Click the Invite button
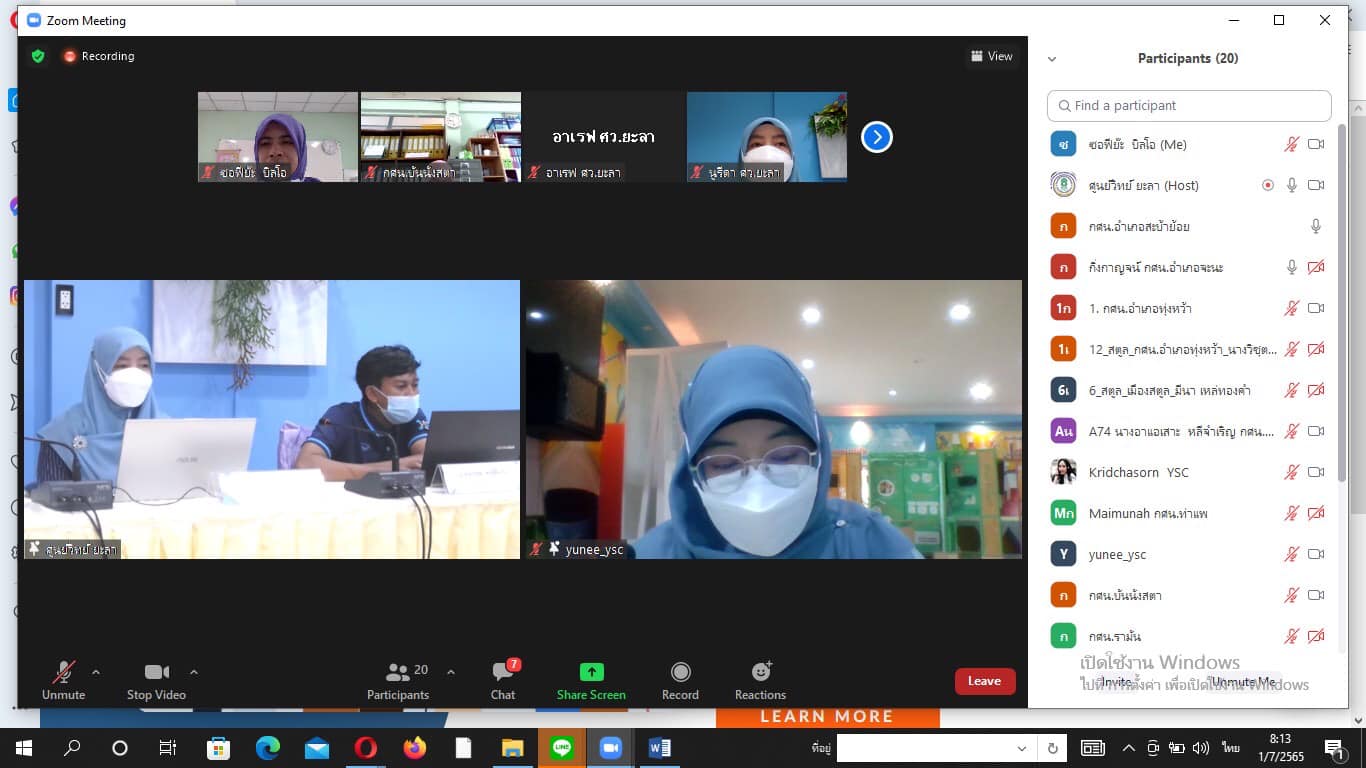The width and height of the screenshot is (1366, 768). click(x=1116, y=682)
